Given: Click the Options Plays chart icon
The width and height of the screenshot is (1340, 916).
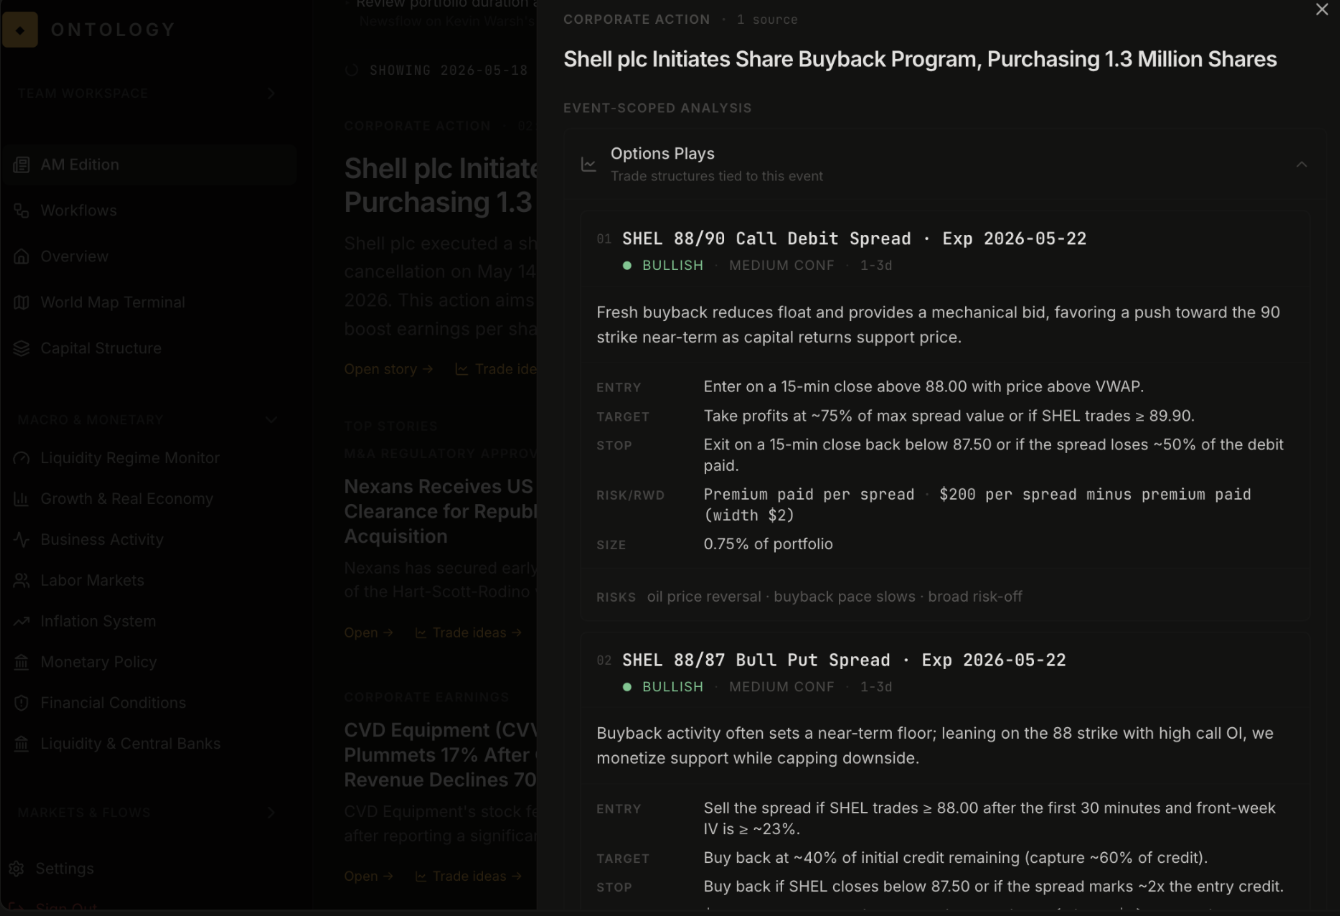Looking at the screenshot, I should 589,164.
